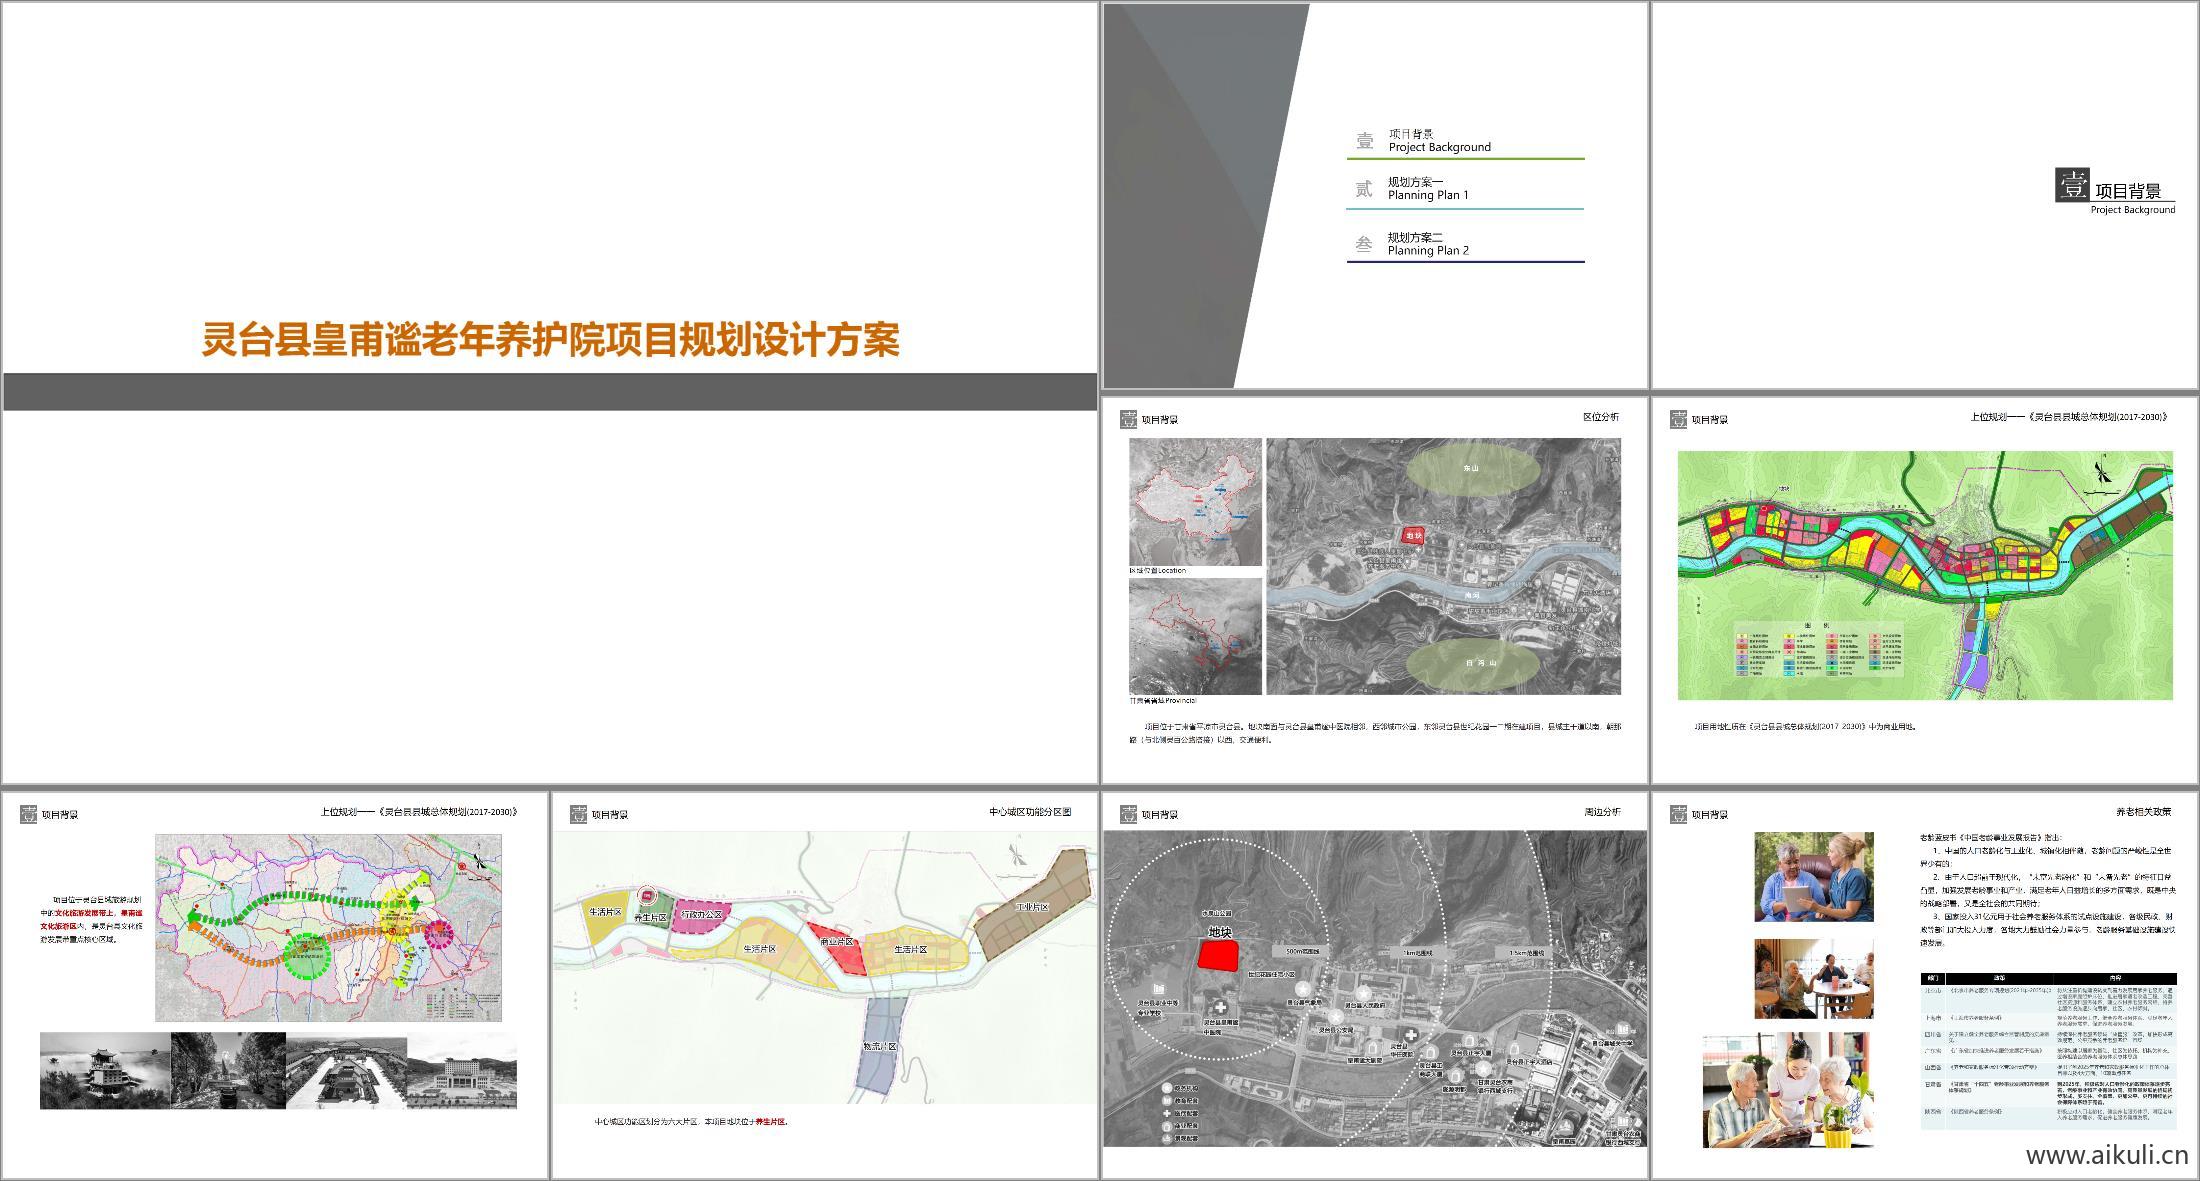2200x1181 pixels.
Task: Click the 壹 icon on the contents slide
Action: tap(1364, 141)
